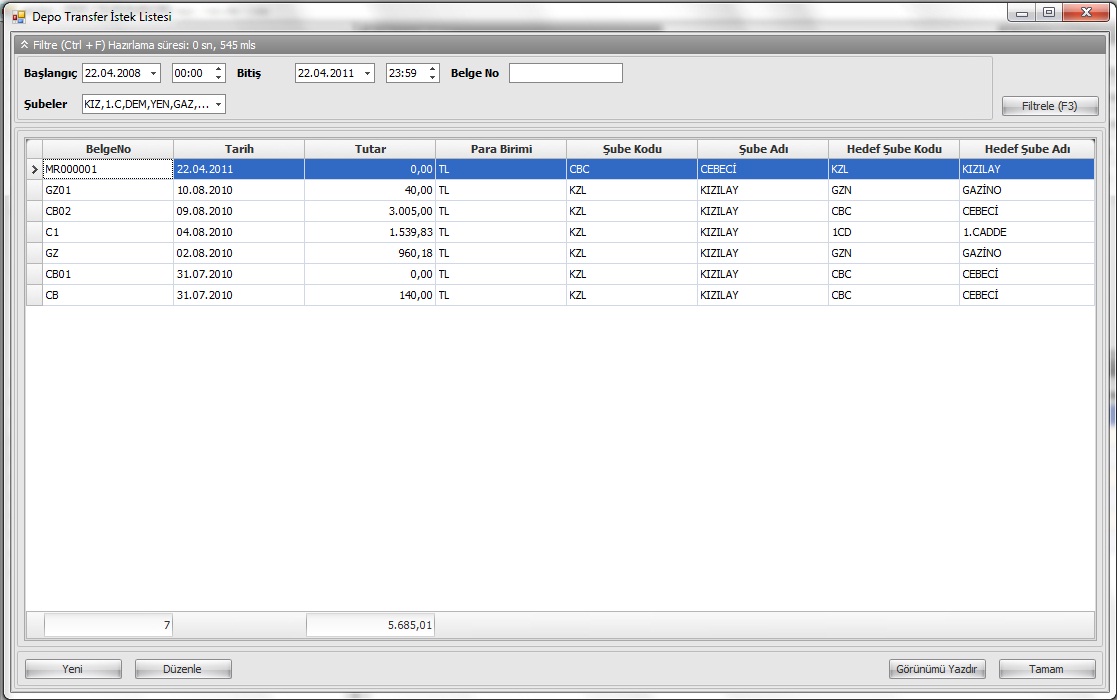Click the amount cell 140,00

[370, 296]
